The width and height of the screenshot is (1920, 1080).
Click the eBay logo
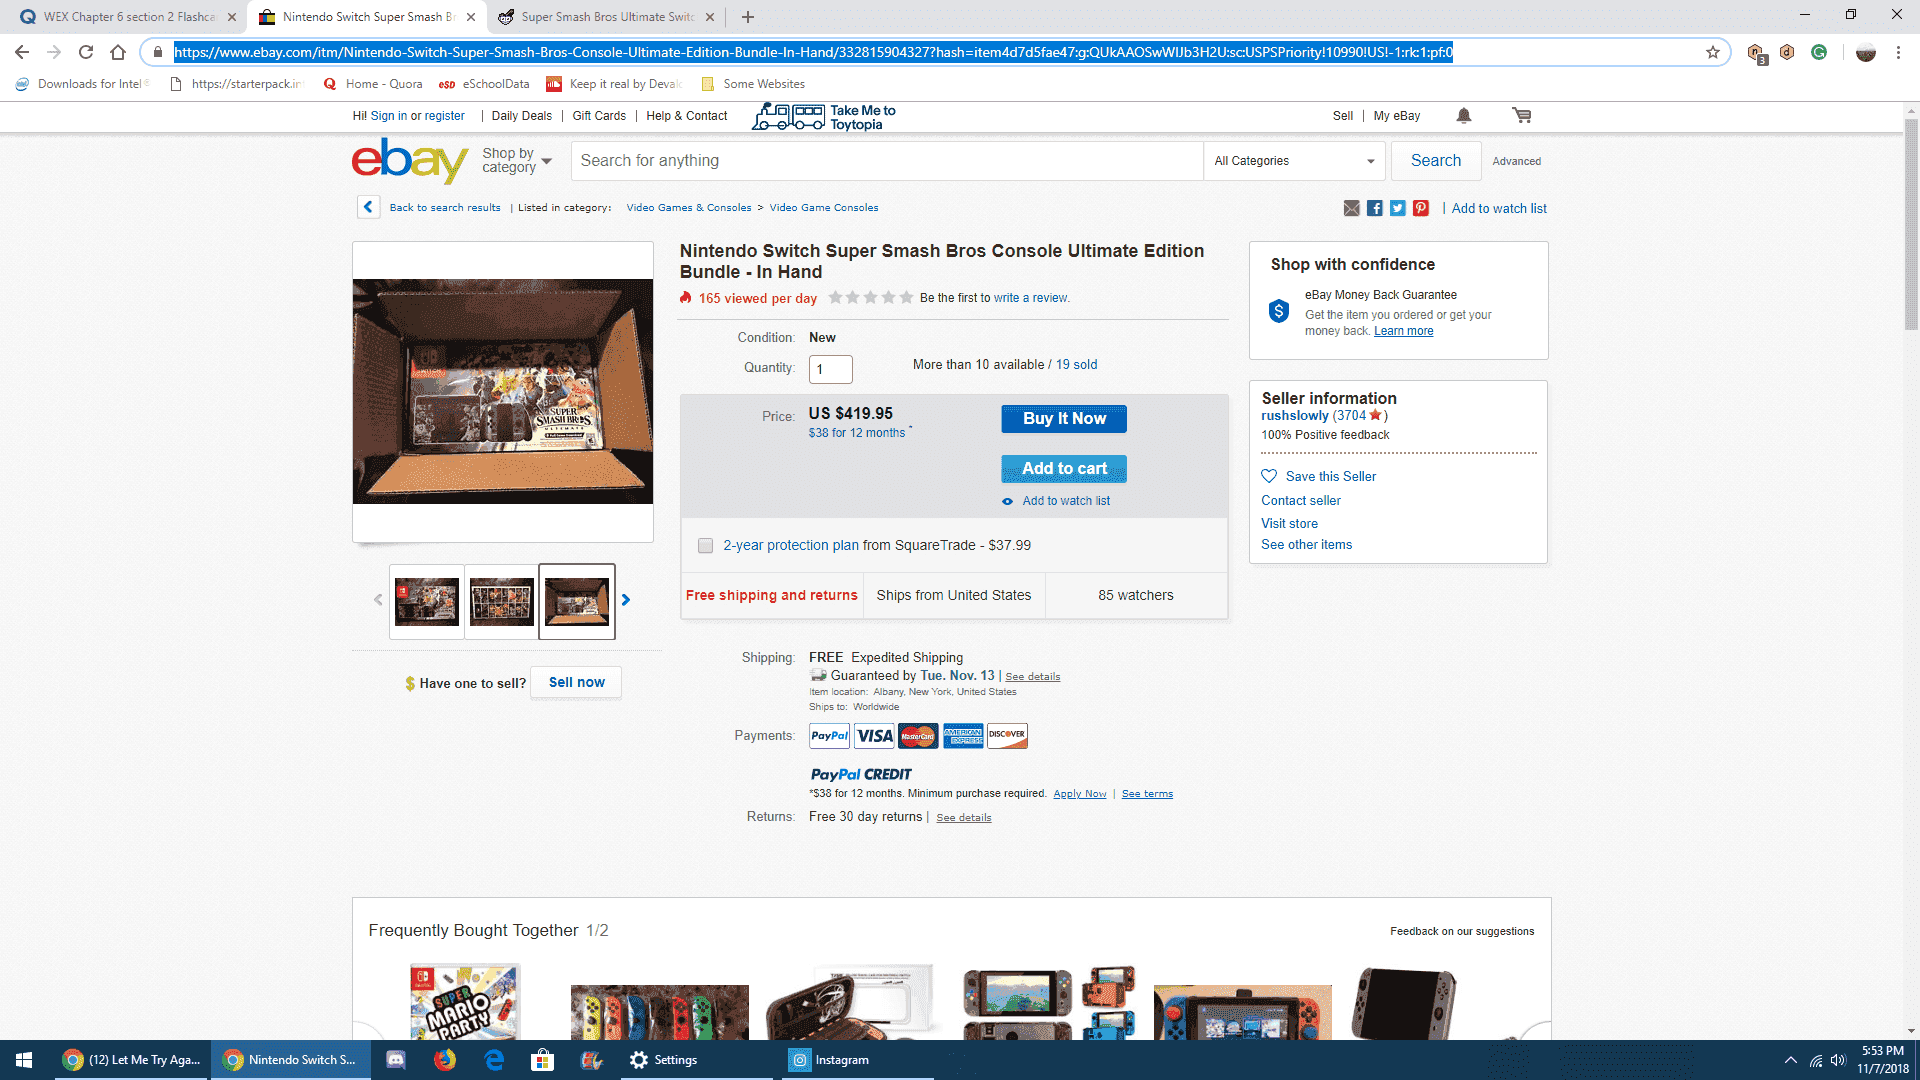[x=409, y=161]
